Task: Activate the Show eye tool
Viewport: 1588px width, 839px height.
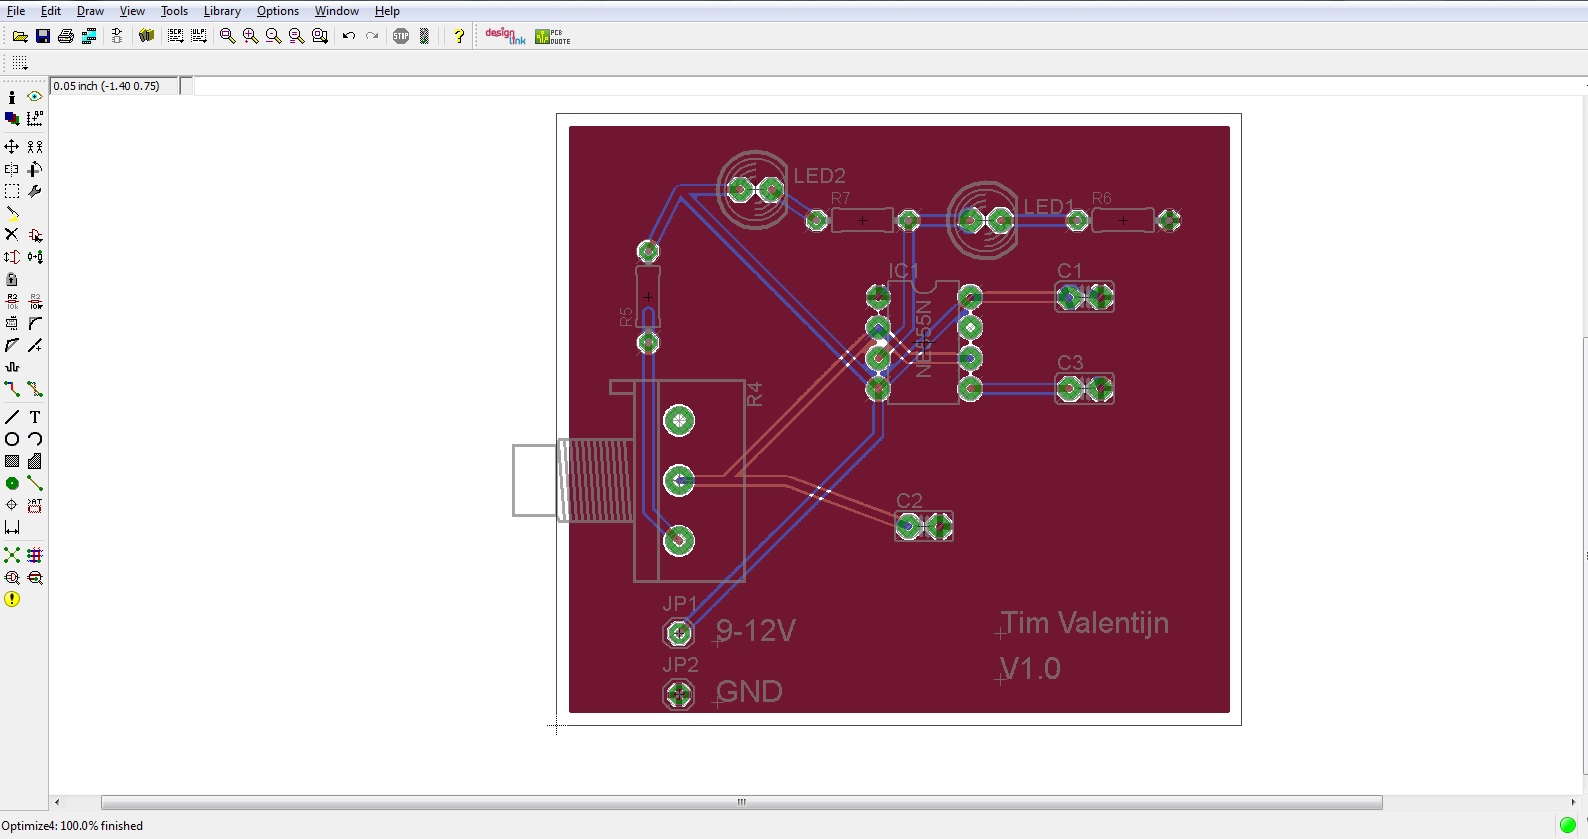Action: 35,97
